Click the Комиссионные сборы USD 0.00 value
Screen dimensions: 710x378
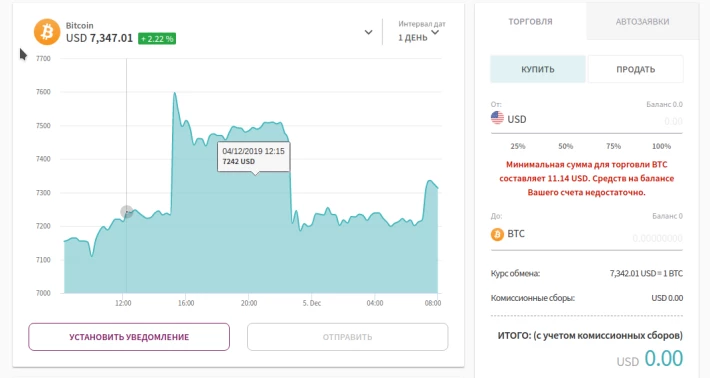(667, 298)
